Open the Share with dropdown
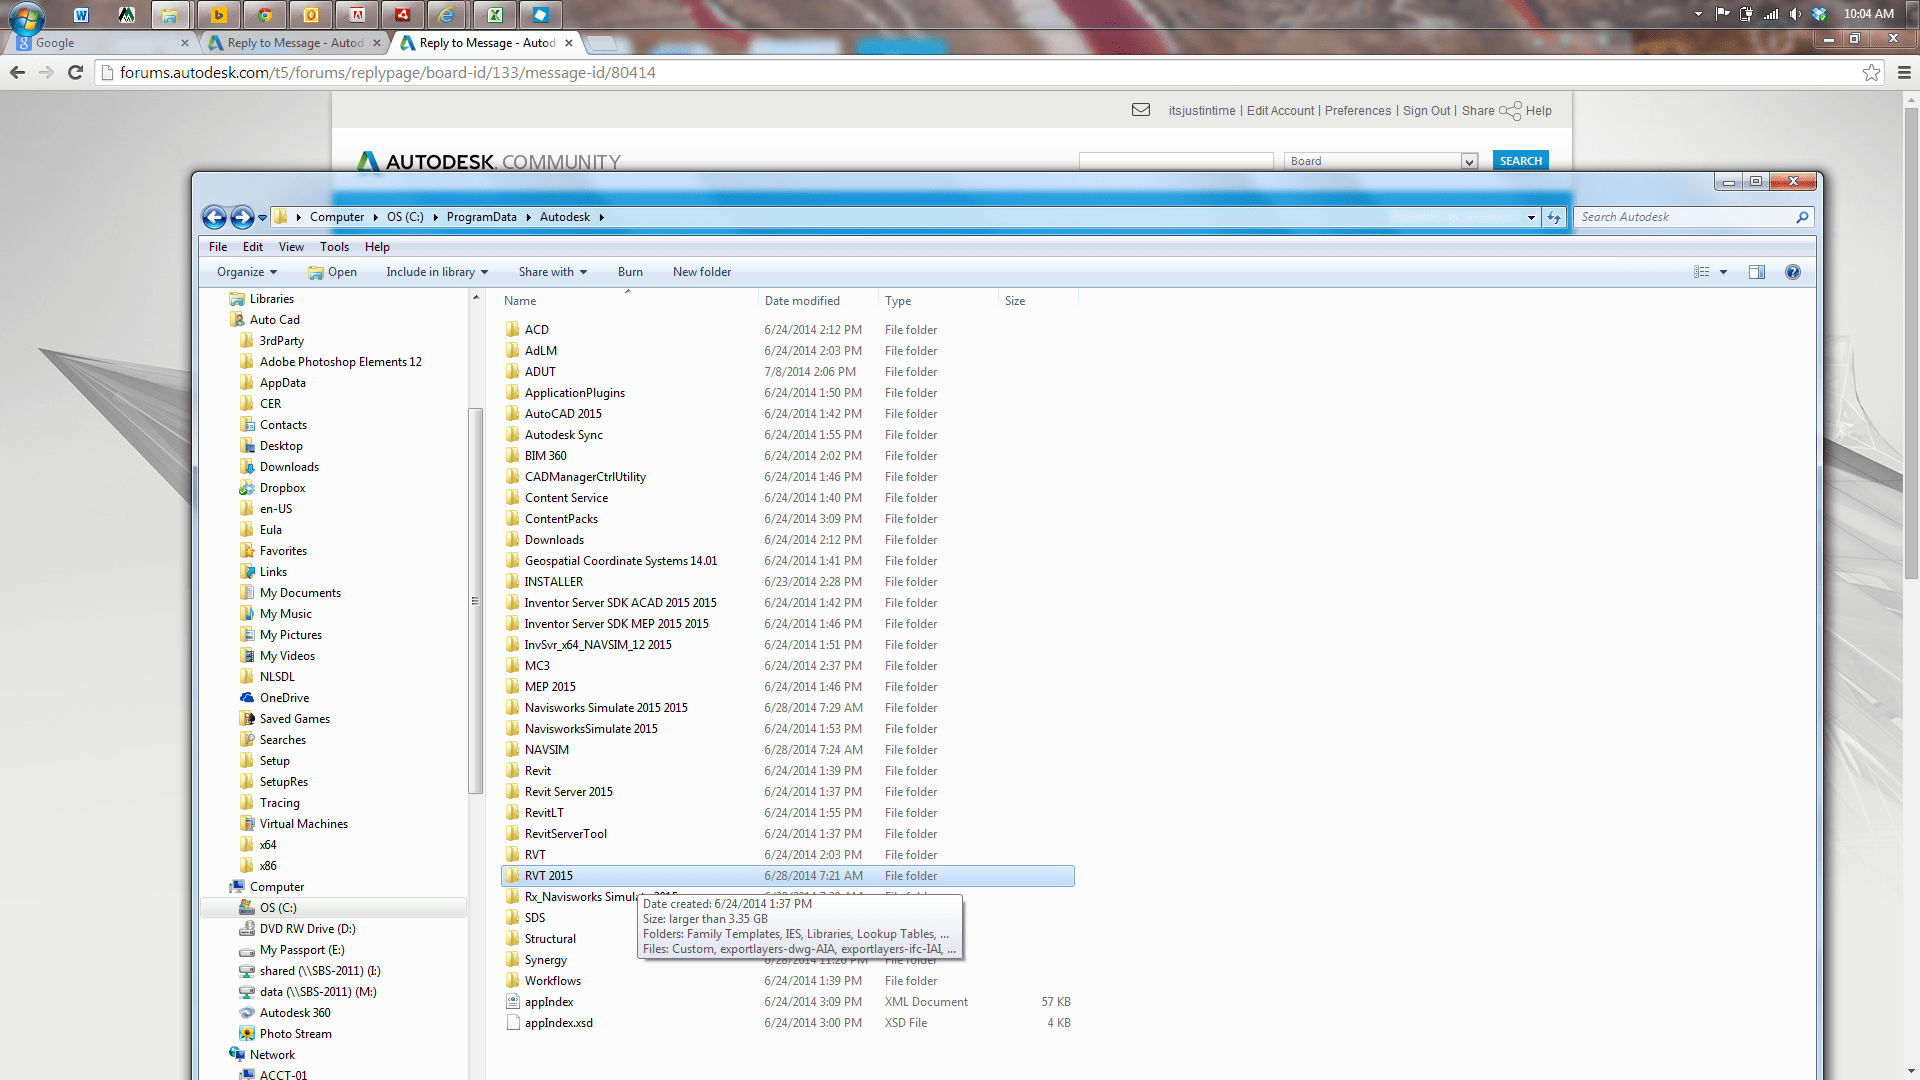The width and height of the screenshot is (1920, 1080). click(552, 272)
